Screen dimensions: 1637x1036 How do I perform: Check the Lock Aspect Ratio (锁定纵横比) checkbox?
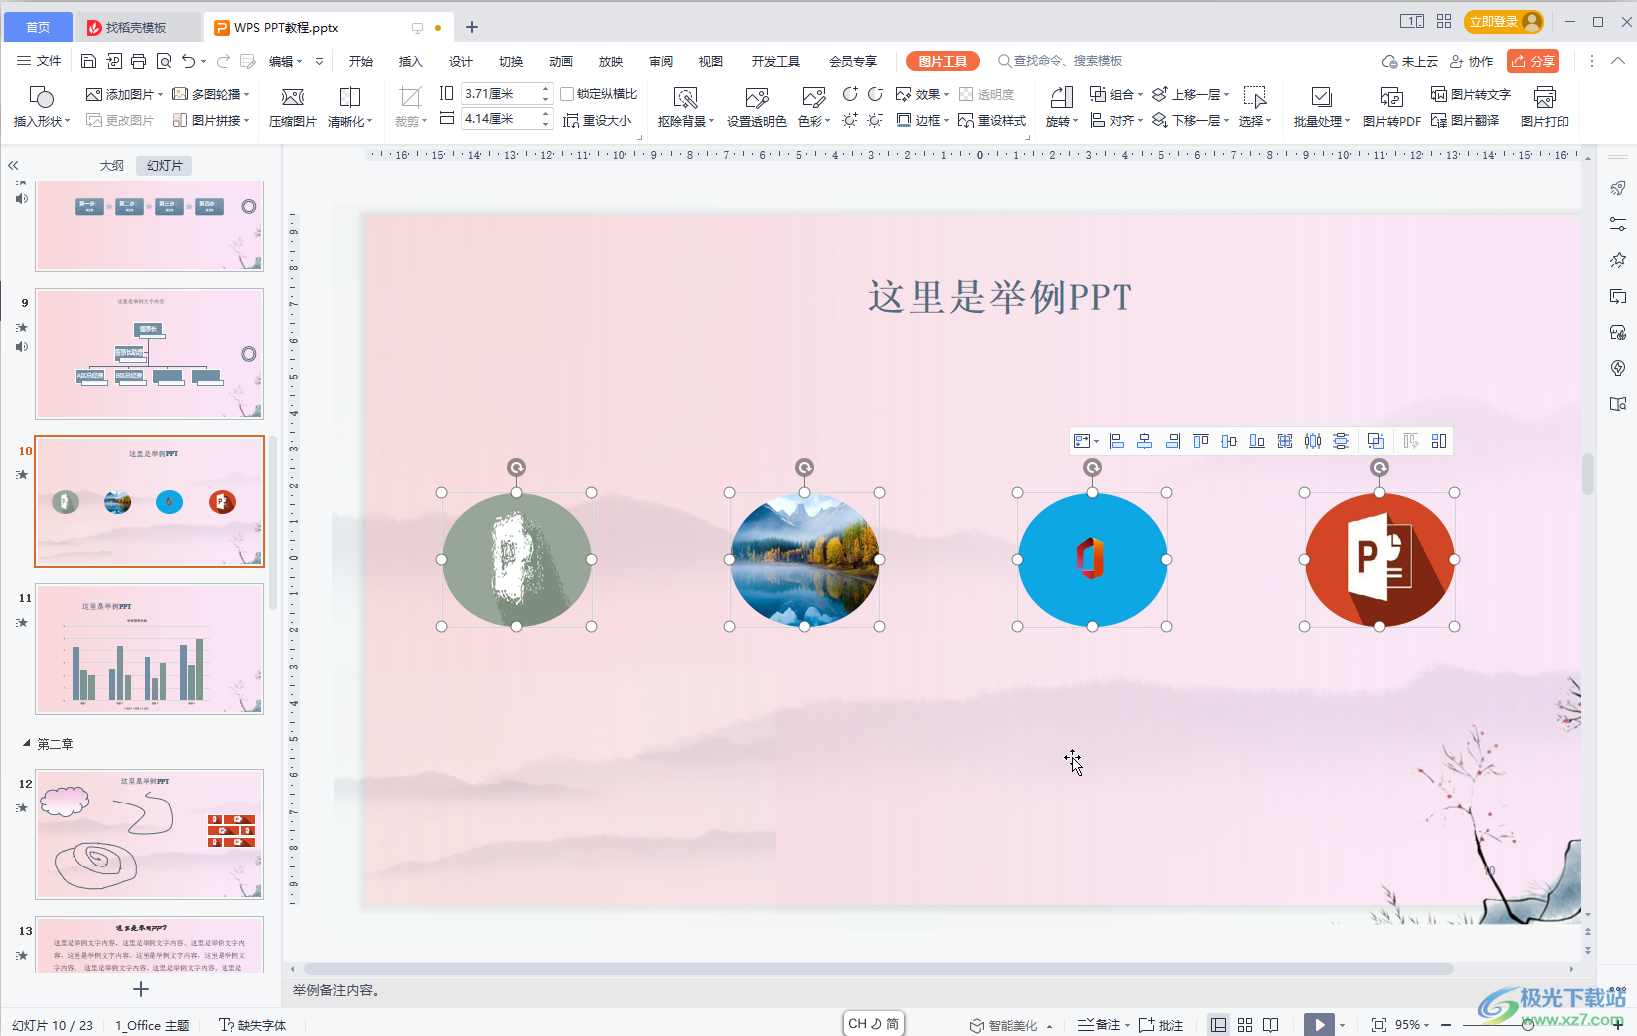pyautogui.click(x=567, y=94)
